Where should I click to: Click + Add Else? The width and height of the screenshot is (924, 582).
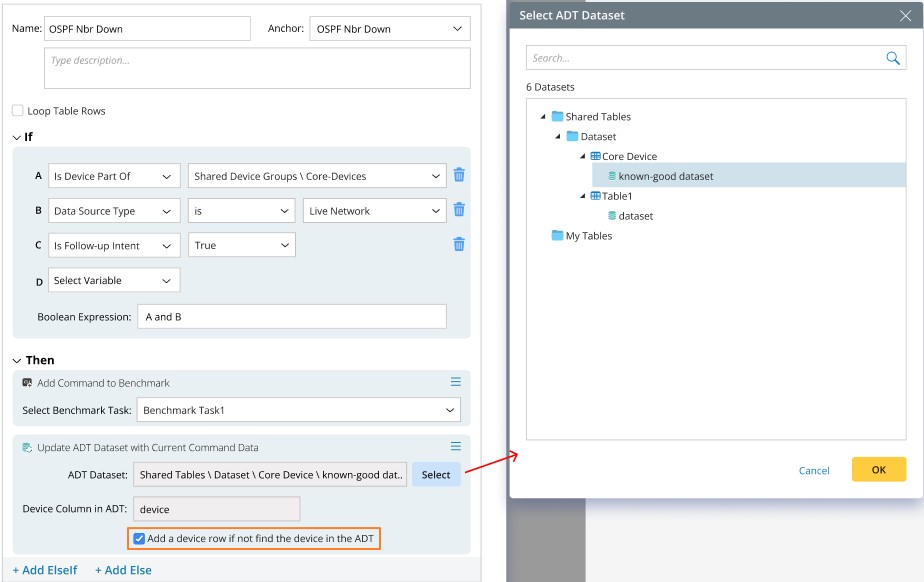pyautogui.click(x=123, y=570)
